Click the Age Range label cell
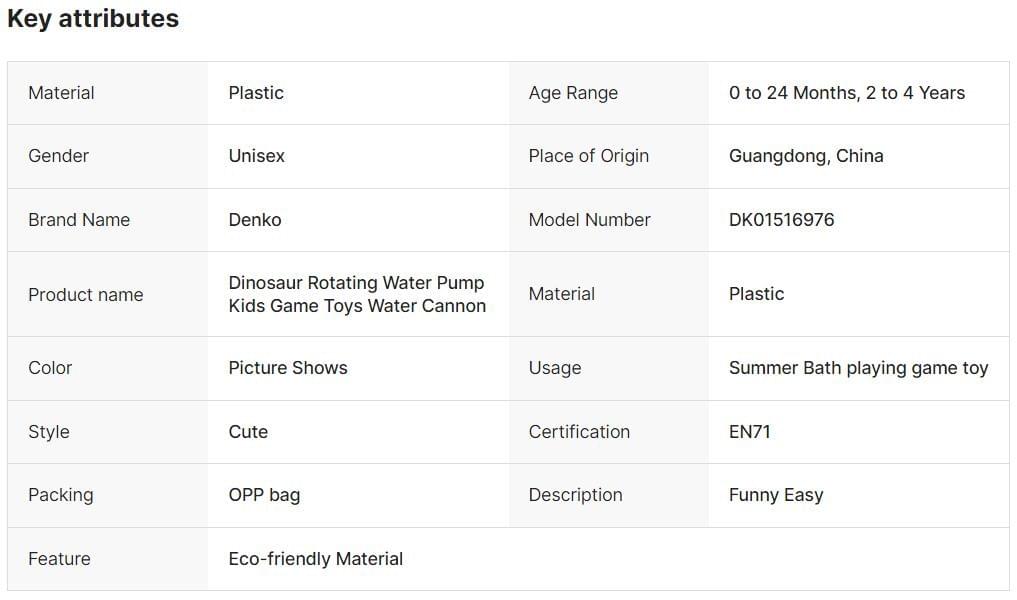 pos(573,93)
